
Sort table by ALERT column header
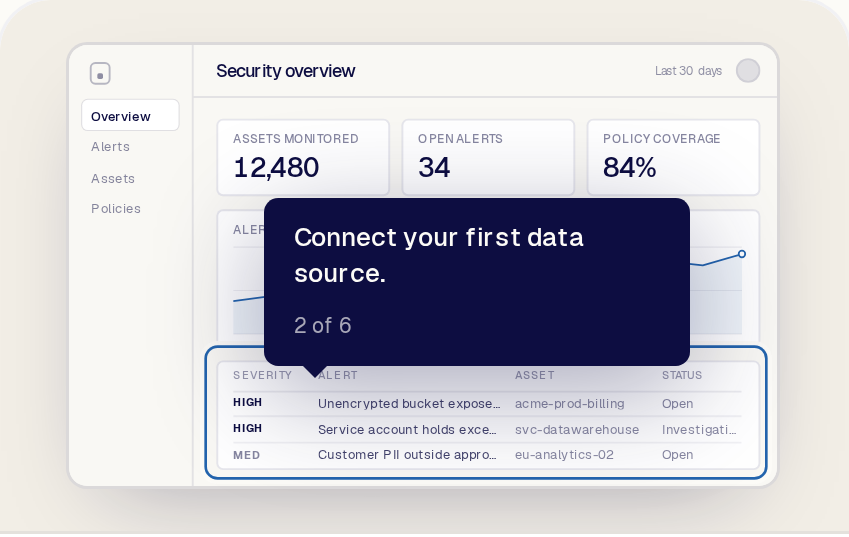[338, 375]
